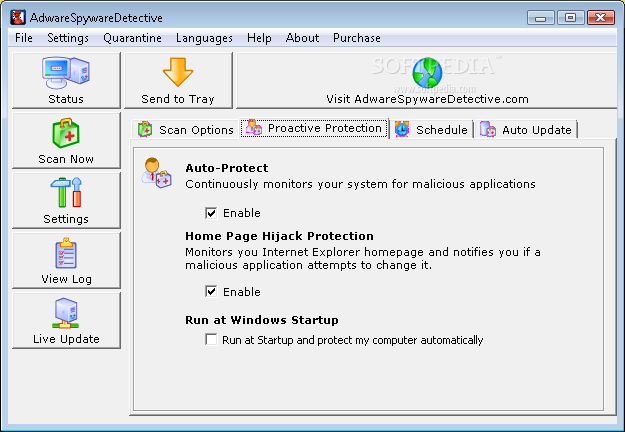Viewport: 625px width, 432px height.
Task: Switch to the Schedule tab
Action: (431, 130)
